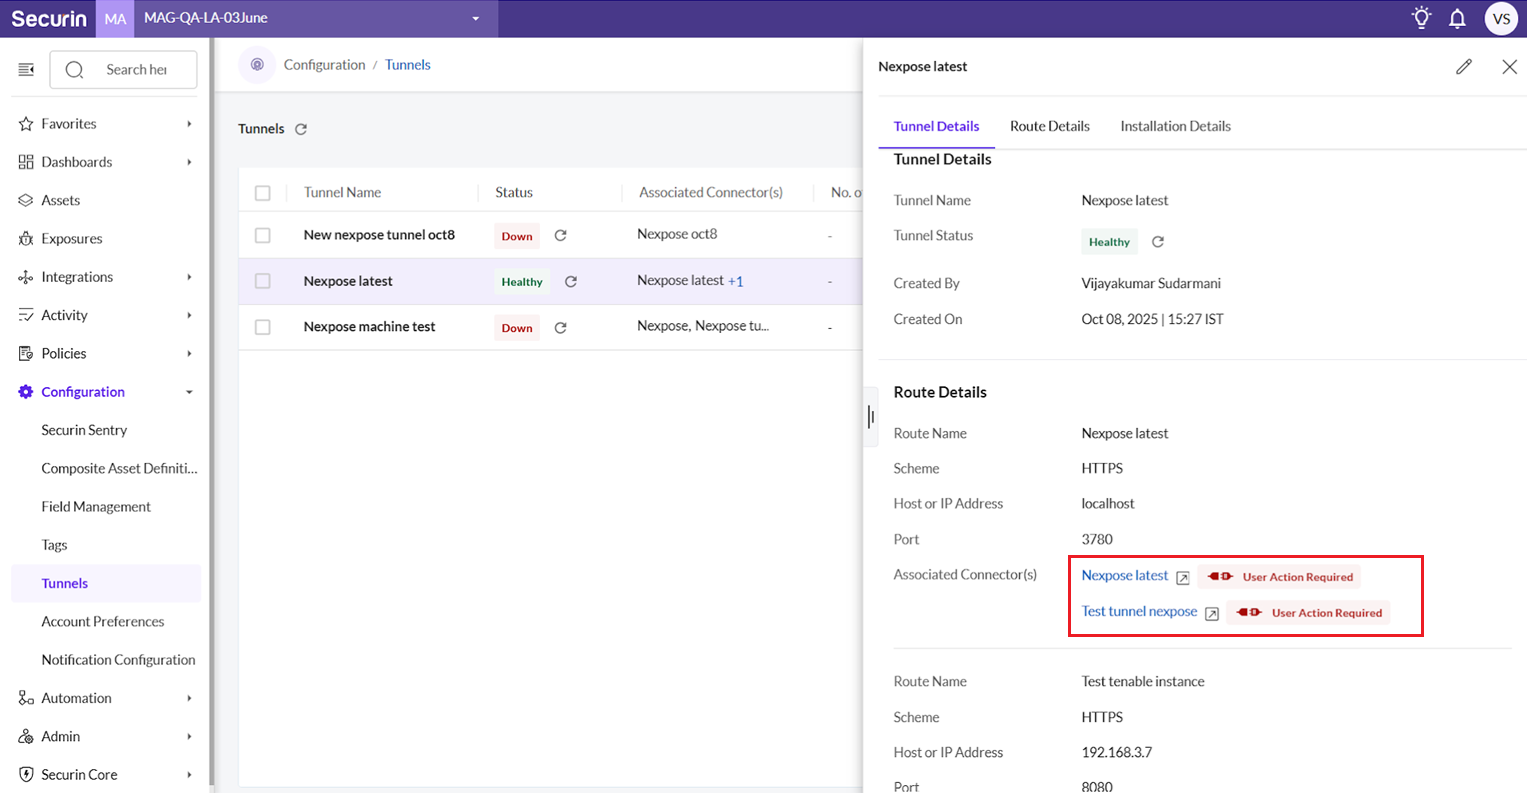Open Nexpose latest connector external link icon

click(1182, 578)
